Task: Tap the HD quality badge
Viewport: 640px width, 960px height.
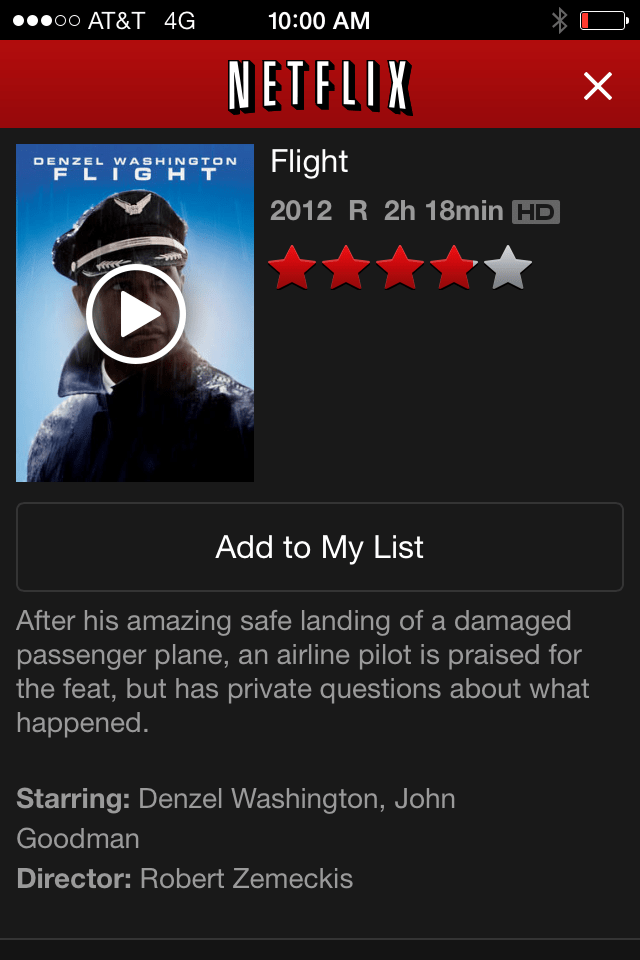Action: click(x=536, y=212)
